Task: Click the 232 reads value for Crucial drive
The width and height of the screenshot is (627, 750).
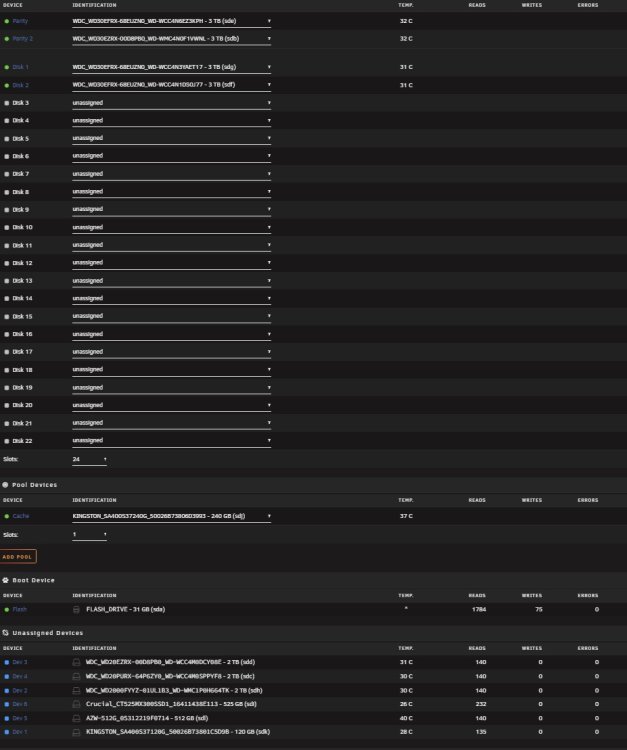Action: (x=481, y=704)
